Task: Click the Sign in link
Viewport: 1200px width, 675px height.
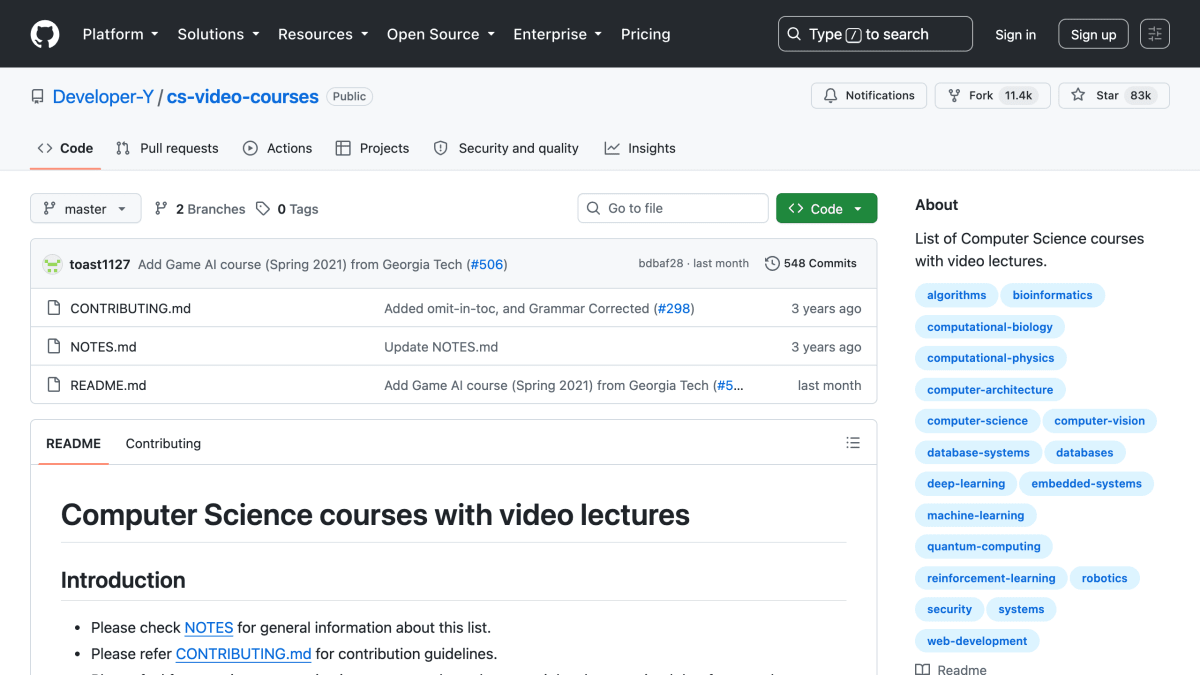Action: pyautogui.click(x=1016, y=34)
